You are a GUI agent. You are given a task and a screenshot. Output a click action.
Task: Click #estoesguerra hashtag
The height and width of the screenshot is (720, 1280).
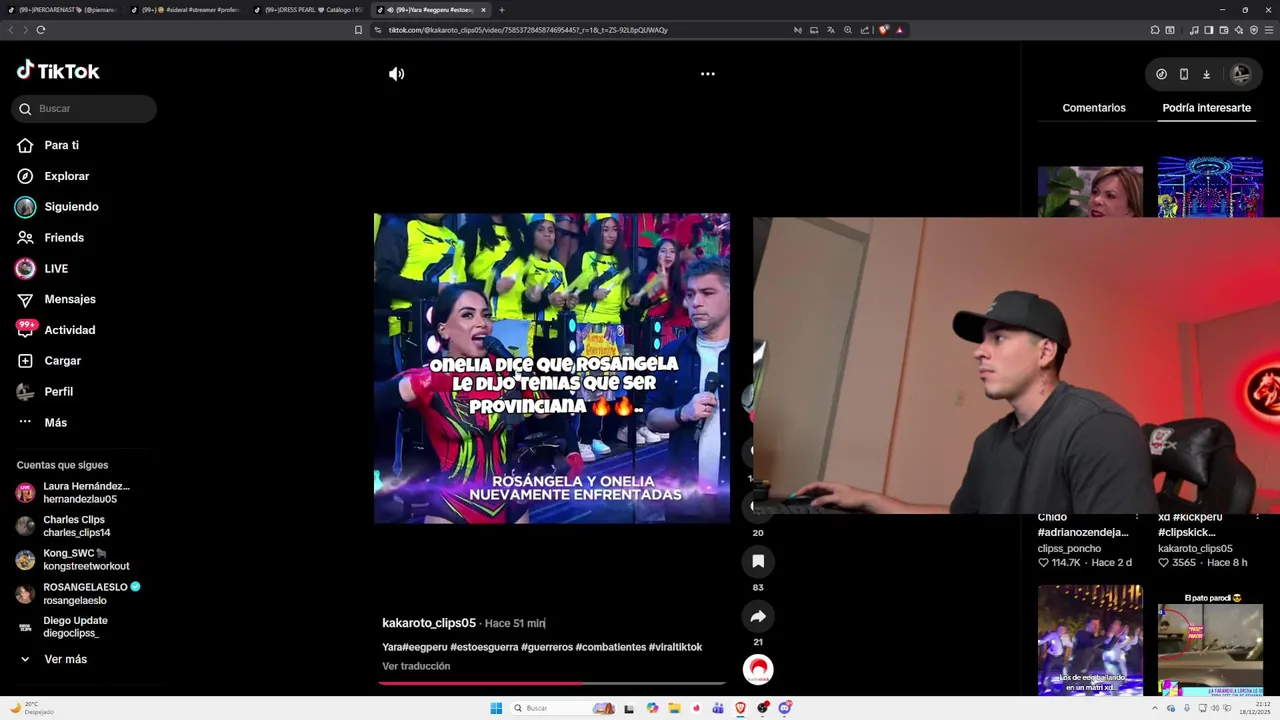(483, 647)
